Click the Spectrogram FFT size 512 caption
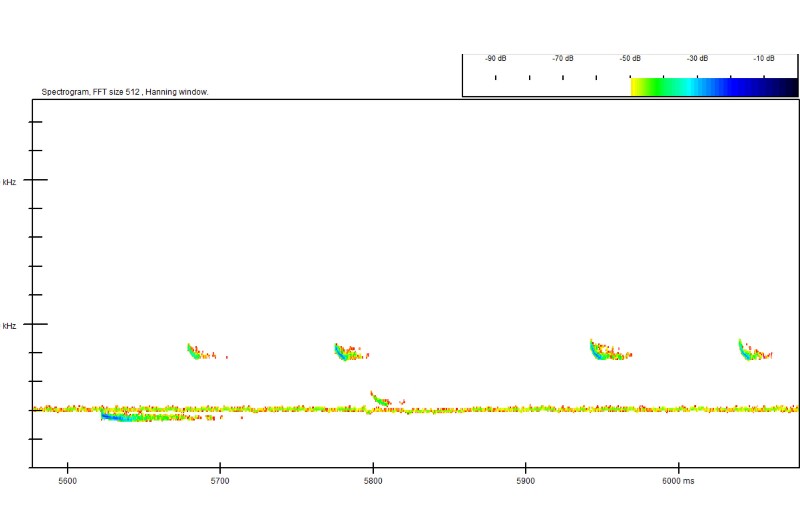 [x=125, y=92]
